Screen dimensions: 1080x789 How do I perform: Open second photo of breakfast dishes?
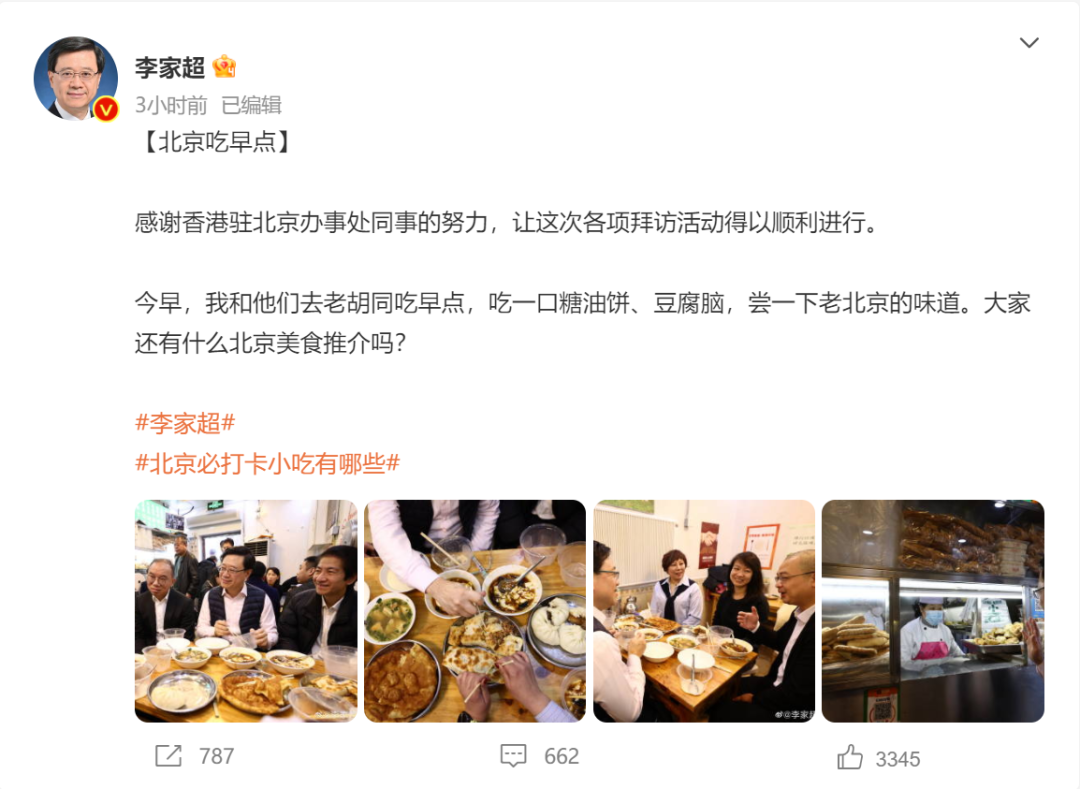click(475, 611)
